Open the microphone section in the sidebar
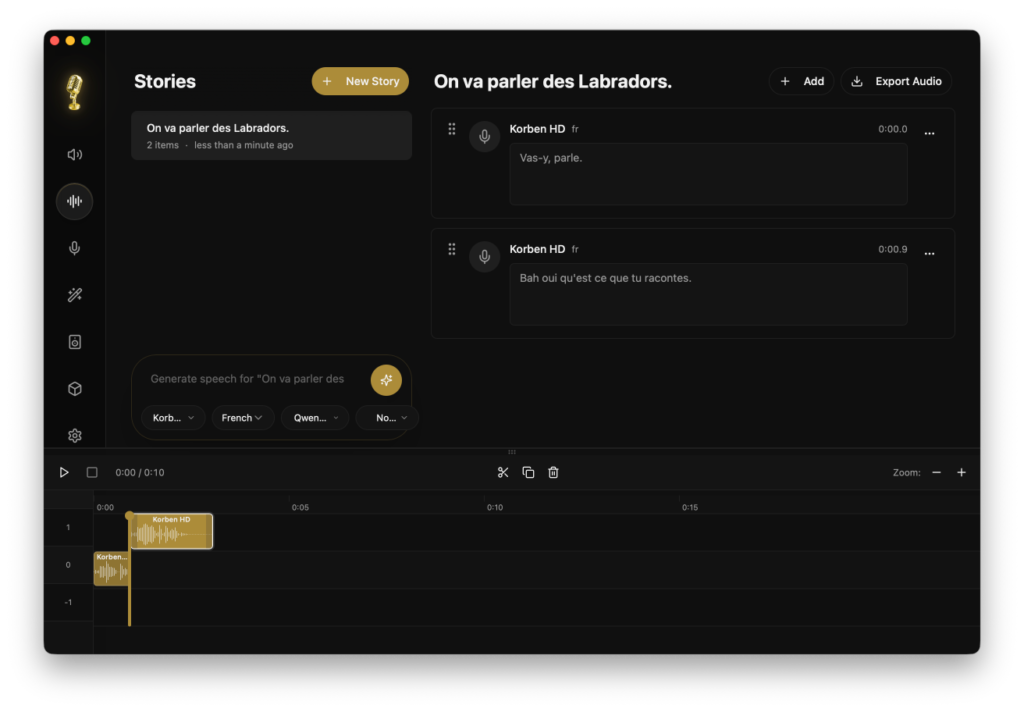The image size is (1024, 712). [x=74, y=249]
